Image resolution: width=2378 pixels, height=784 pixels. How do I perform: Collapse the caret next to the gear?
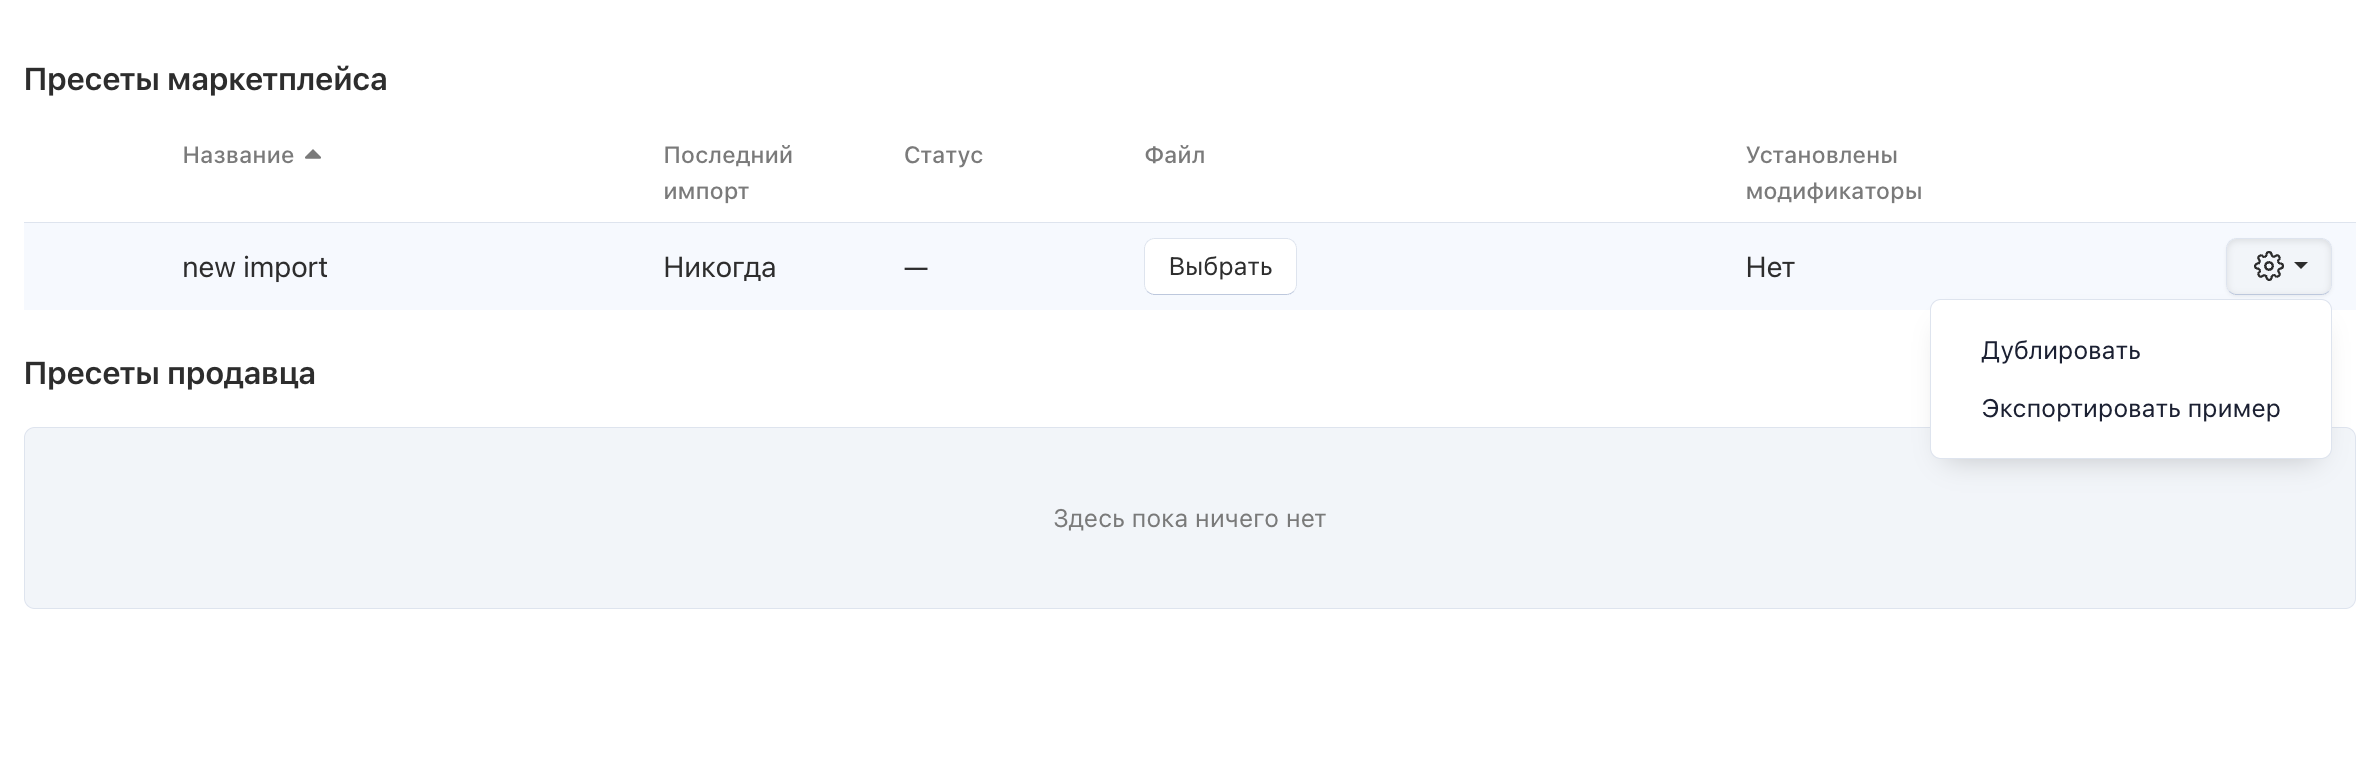[2301, 266]
